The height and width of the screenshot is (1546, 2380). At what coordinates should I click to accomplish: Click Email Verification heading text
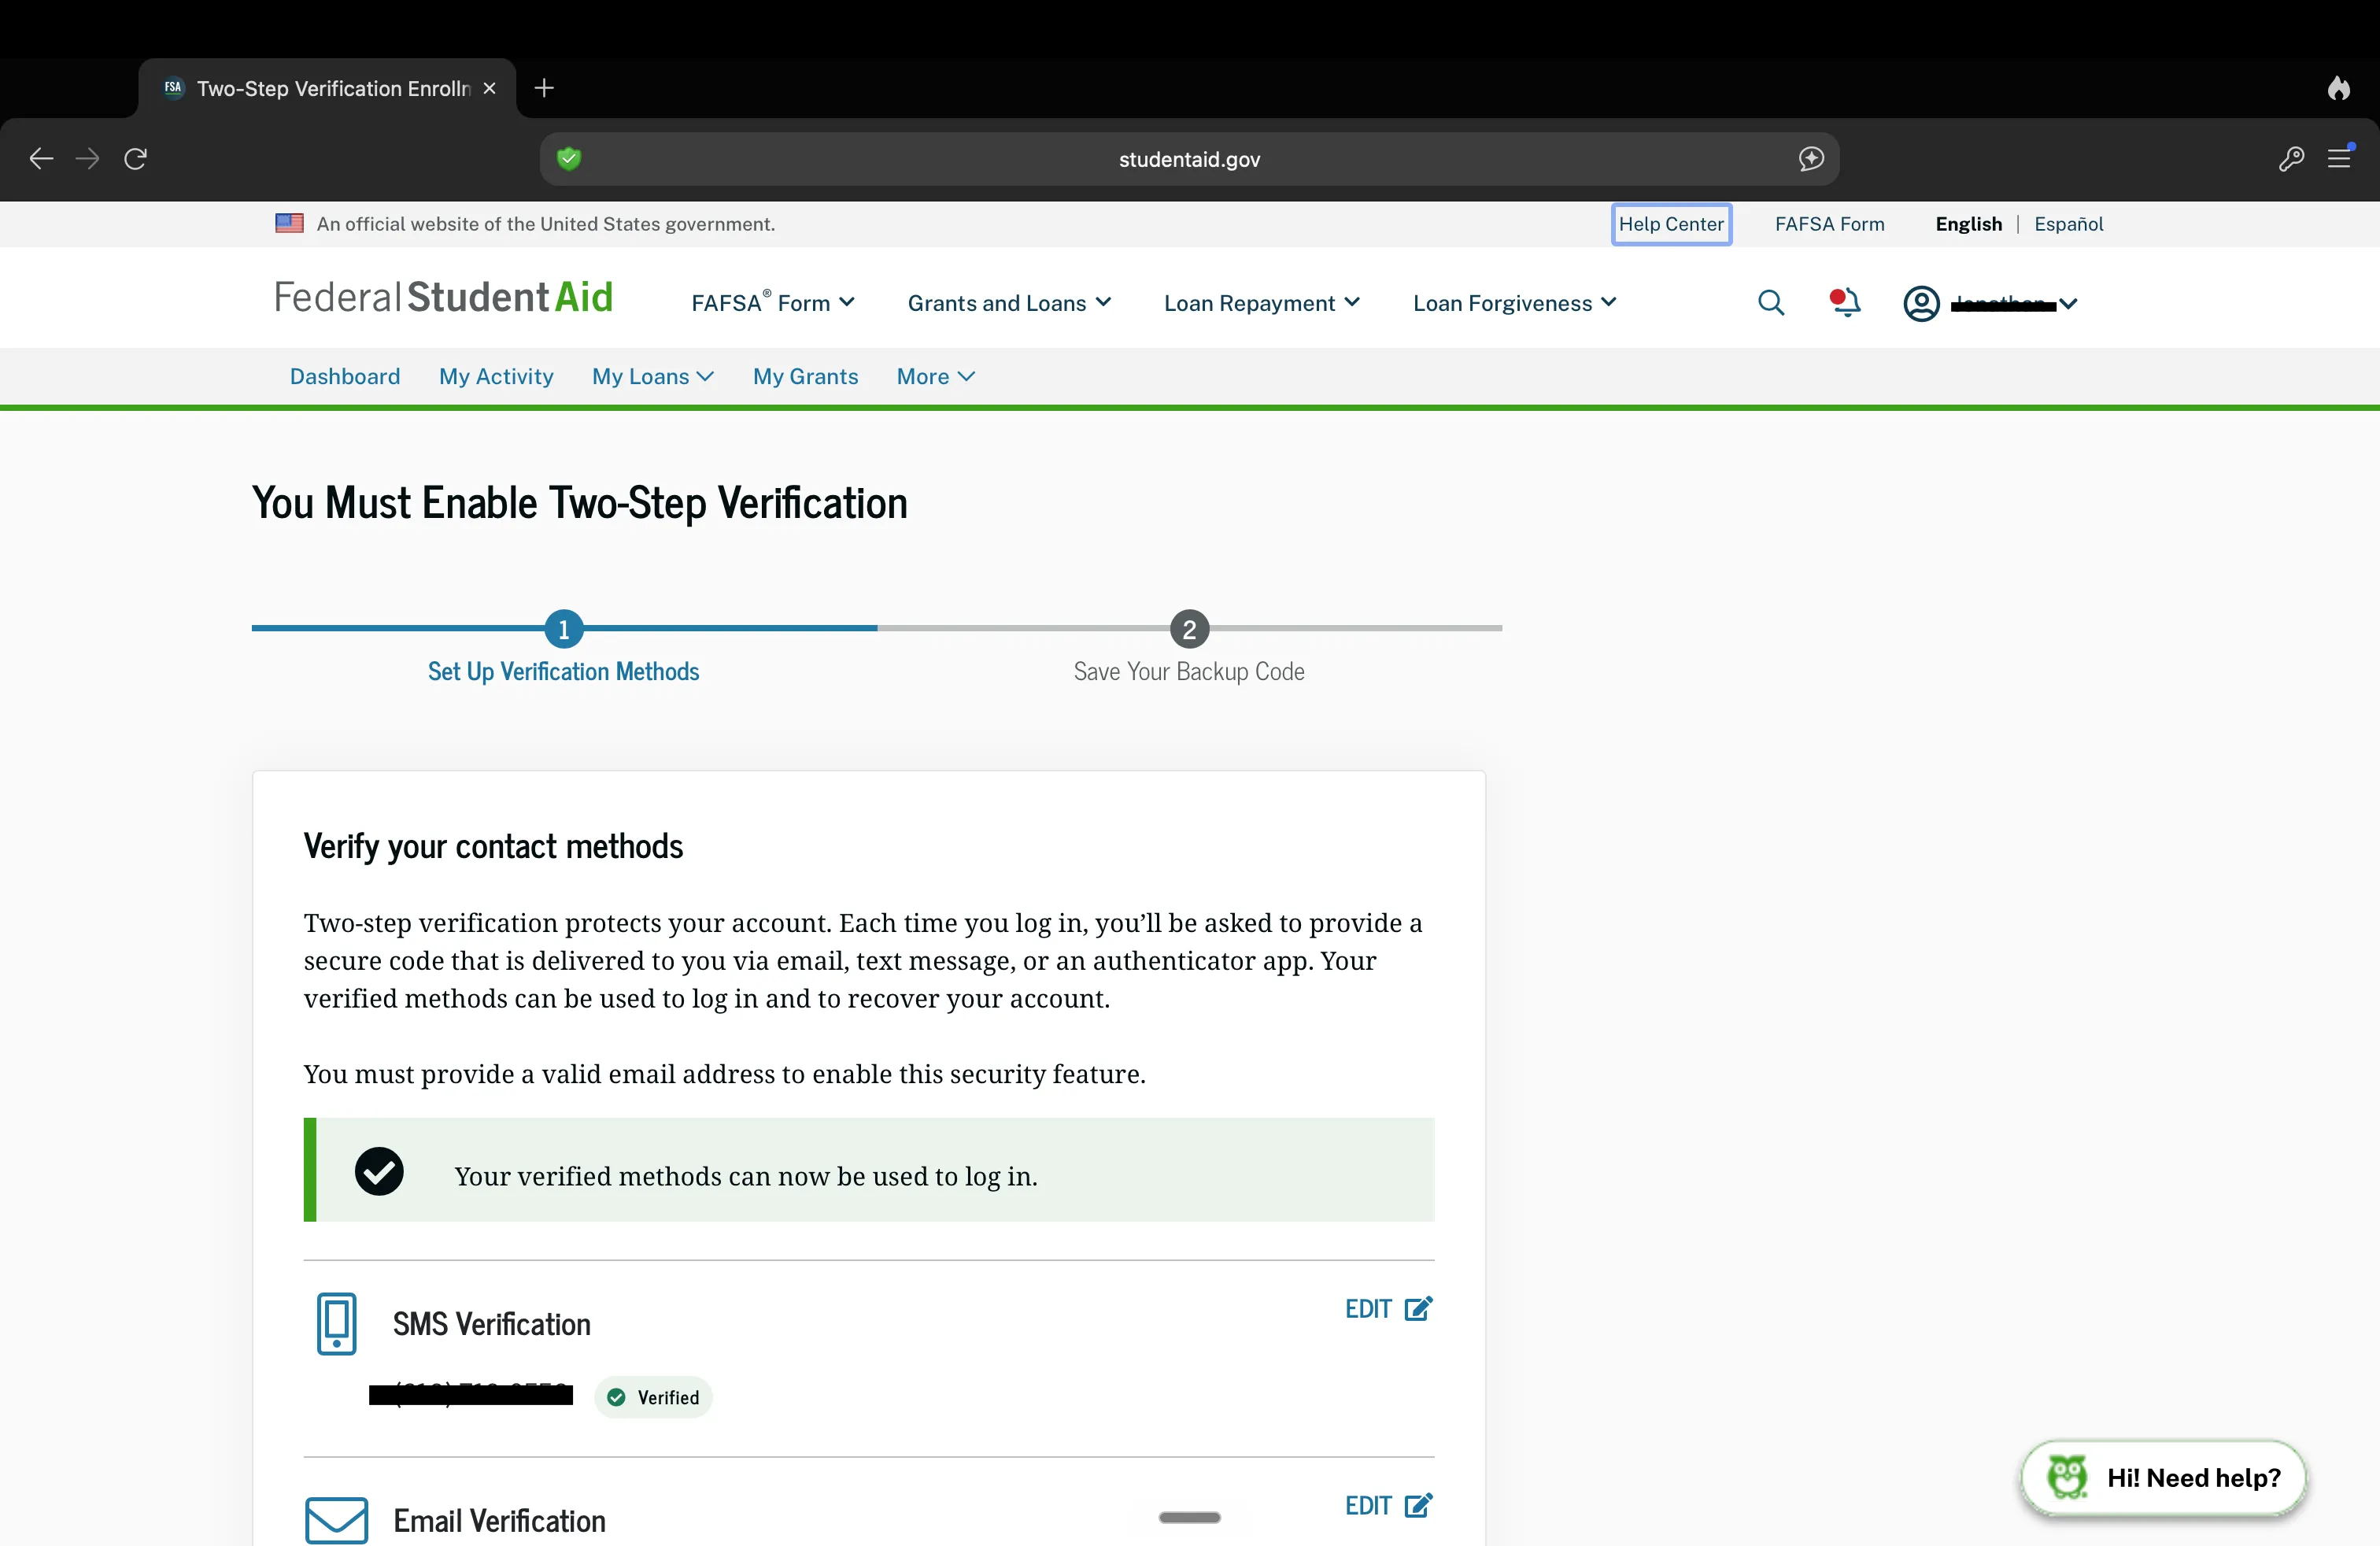pyautogui.click(x=499, y=1521)
